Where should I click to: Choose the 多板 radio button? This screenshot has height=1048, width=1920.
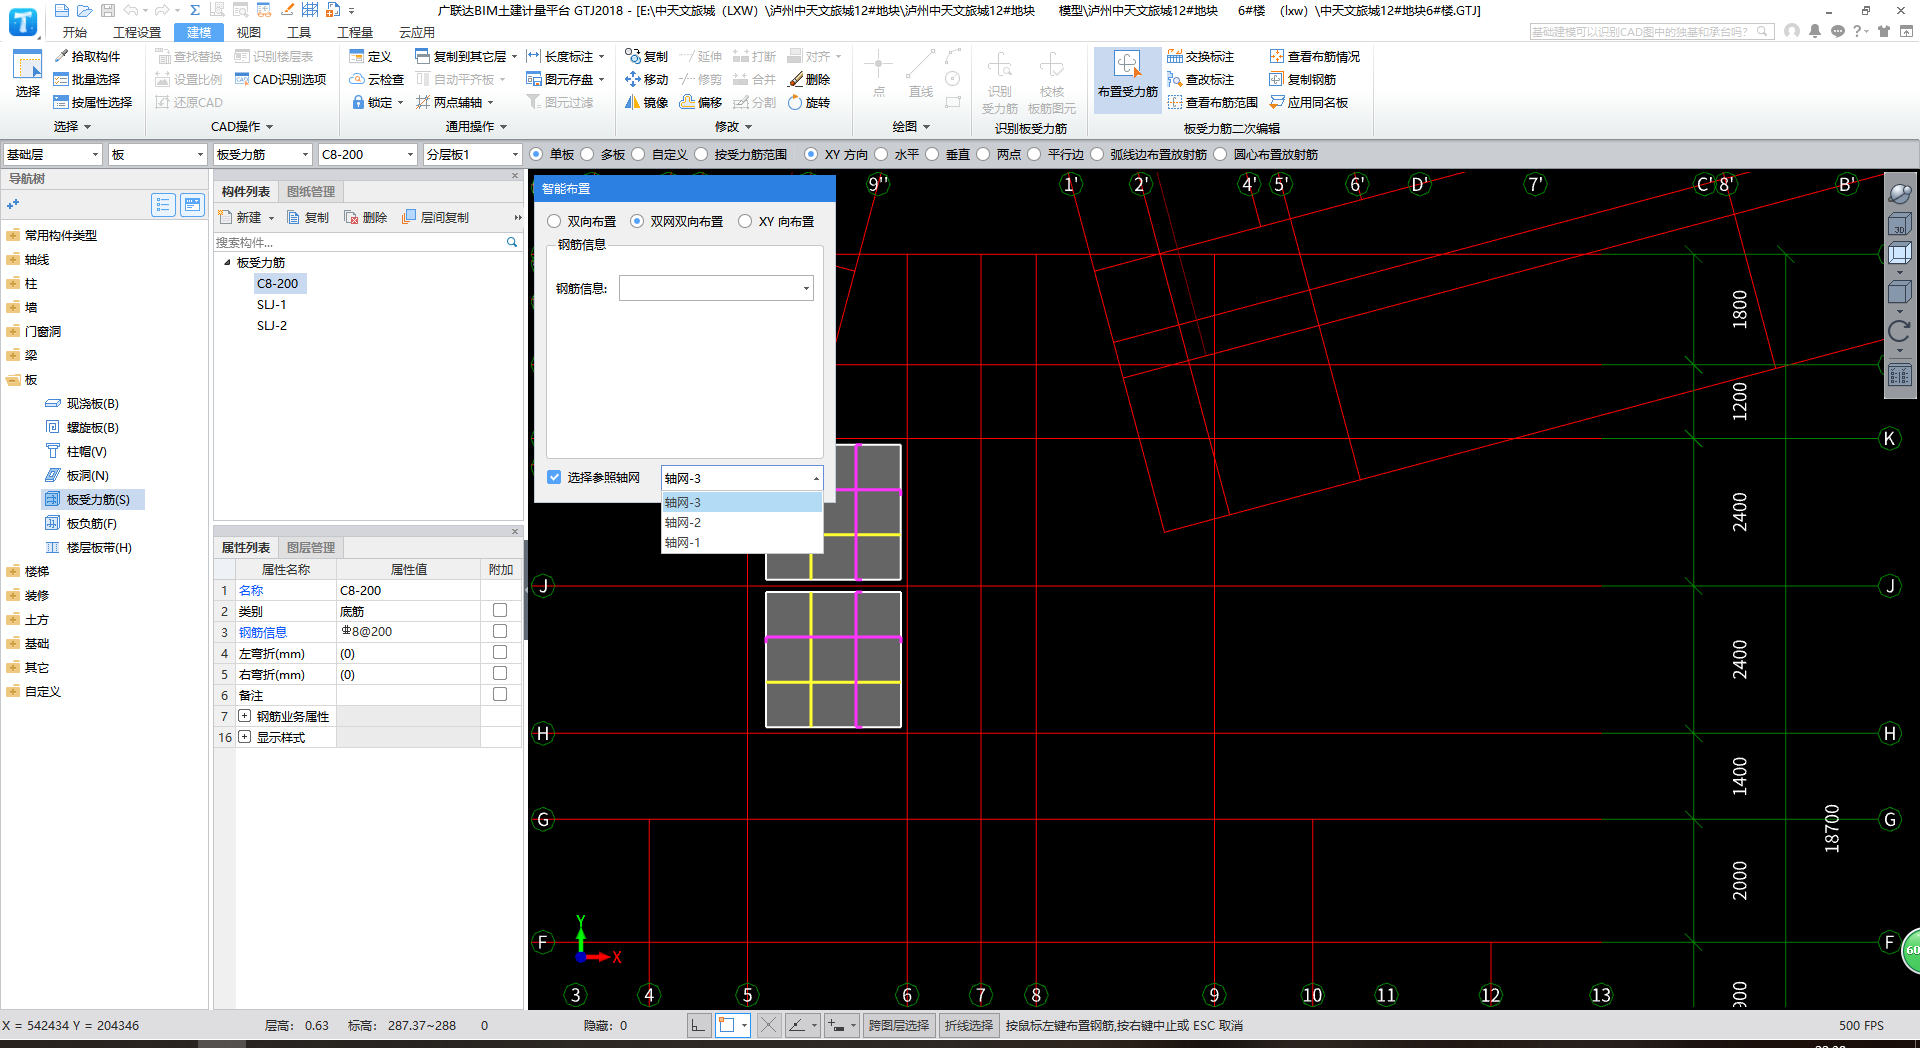coord(588,154)
